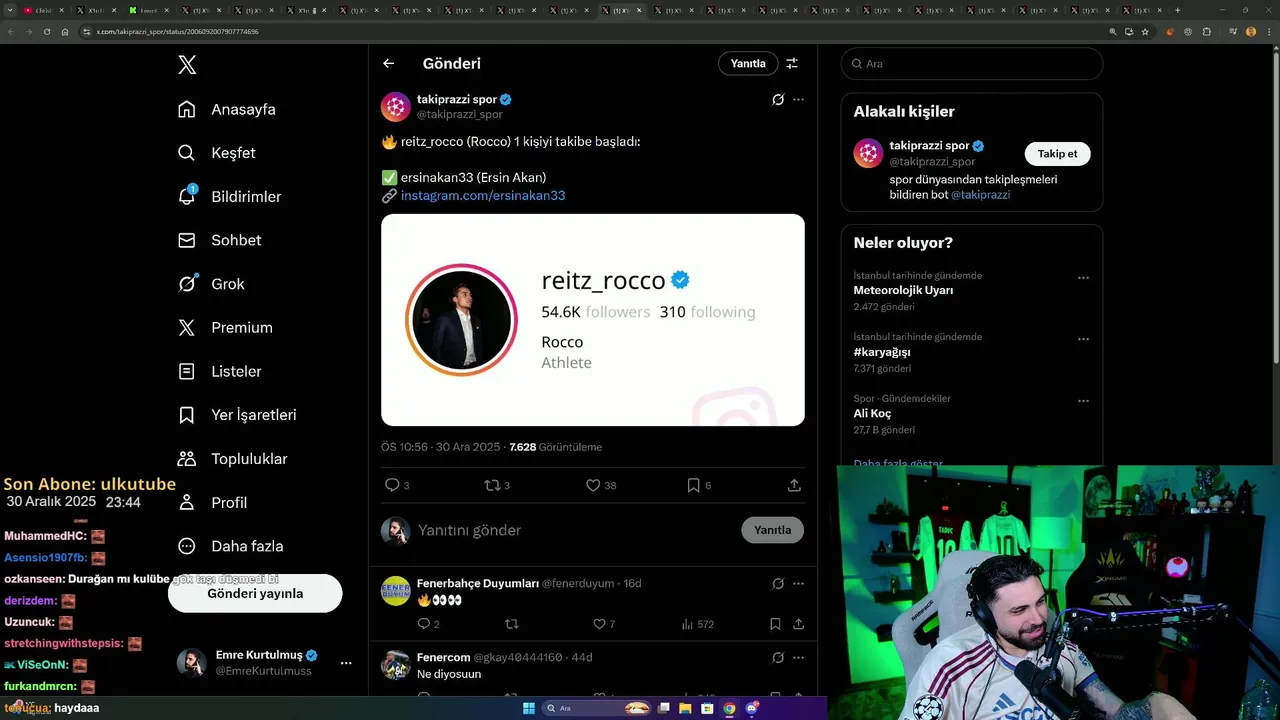Go back with the arrow beside Gönderi
This screenshot has width=1280, height=720.
point(389,63)
